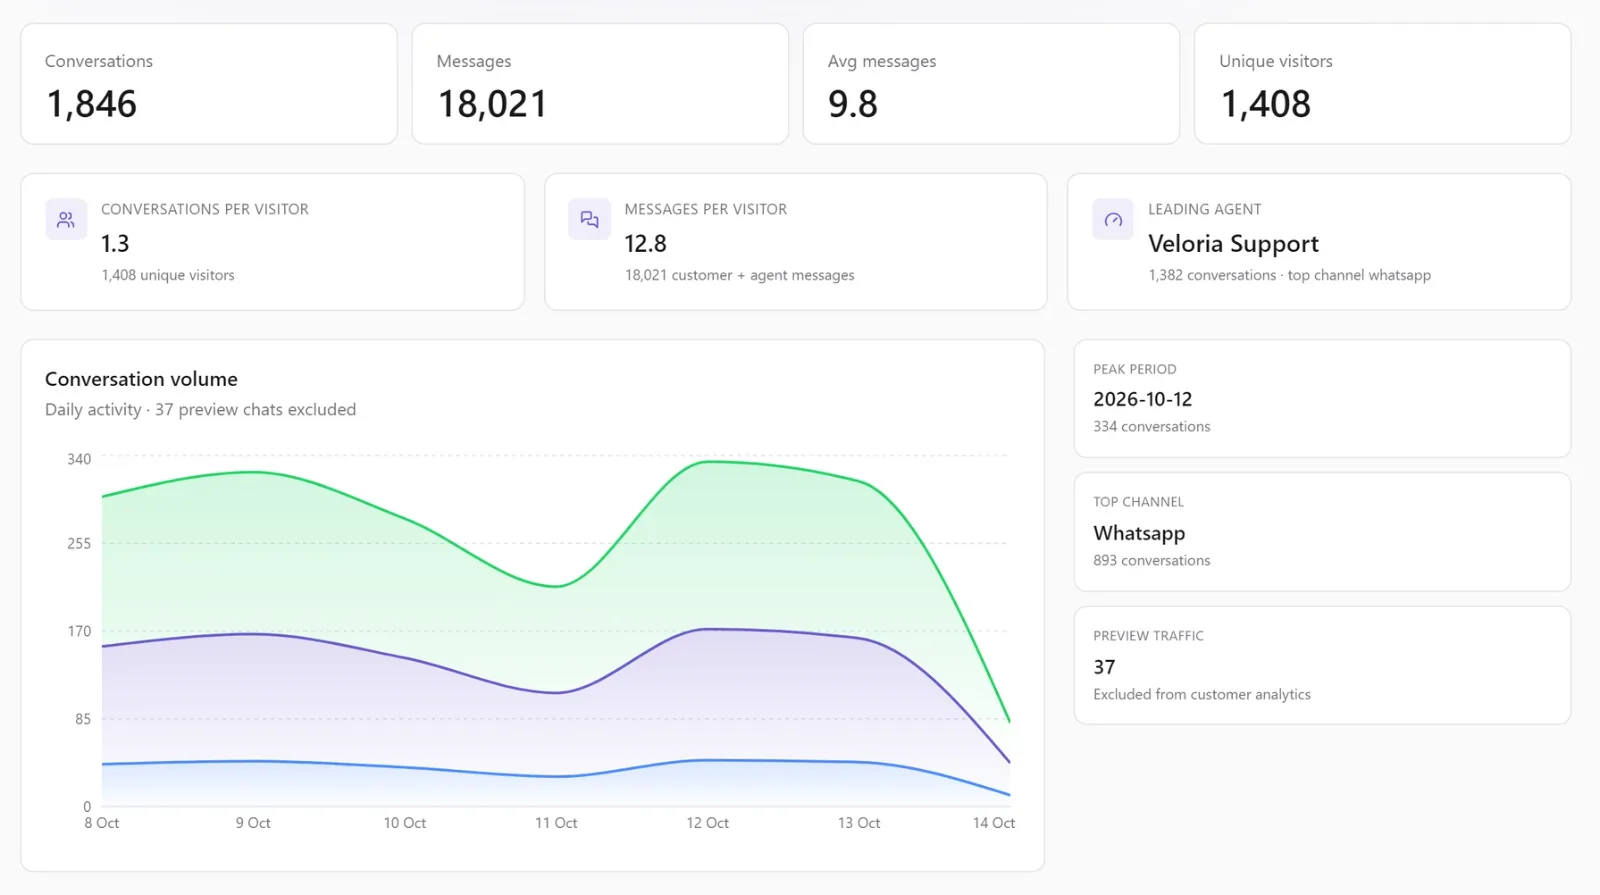Click the '1,408 unique visitors' subtext

(168, 275)
